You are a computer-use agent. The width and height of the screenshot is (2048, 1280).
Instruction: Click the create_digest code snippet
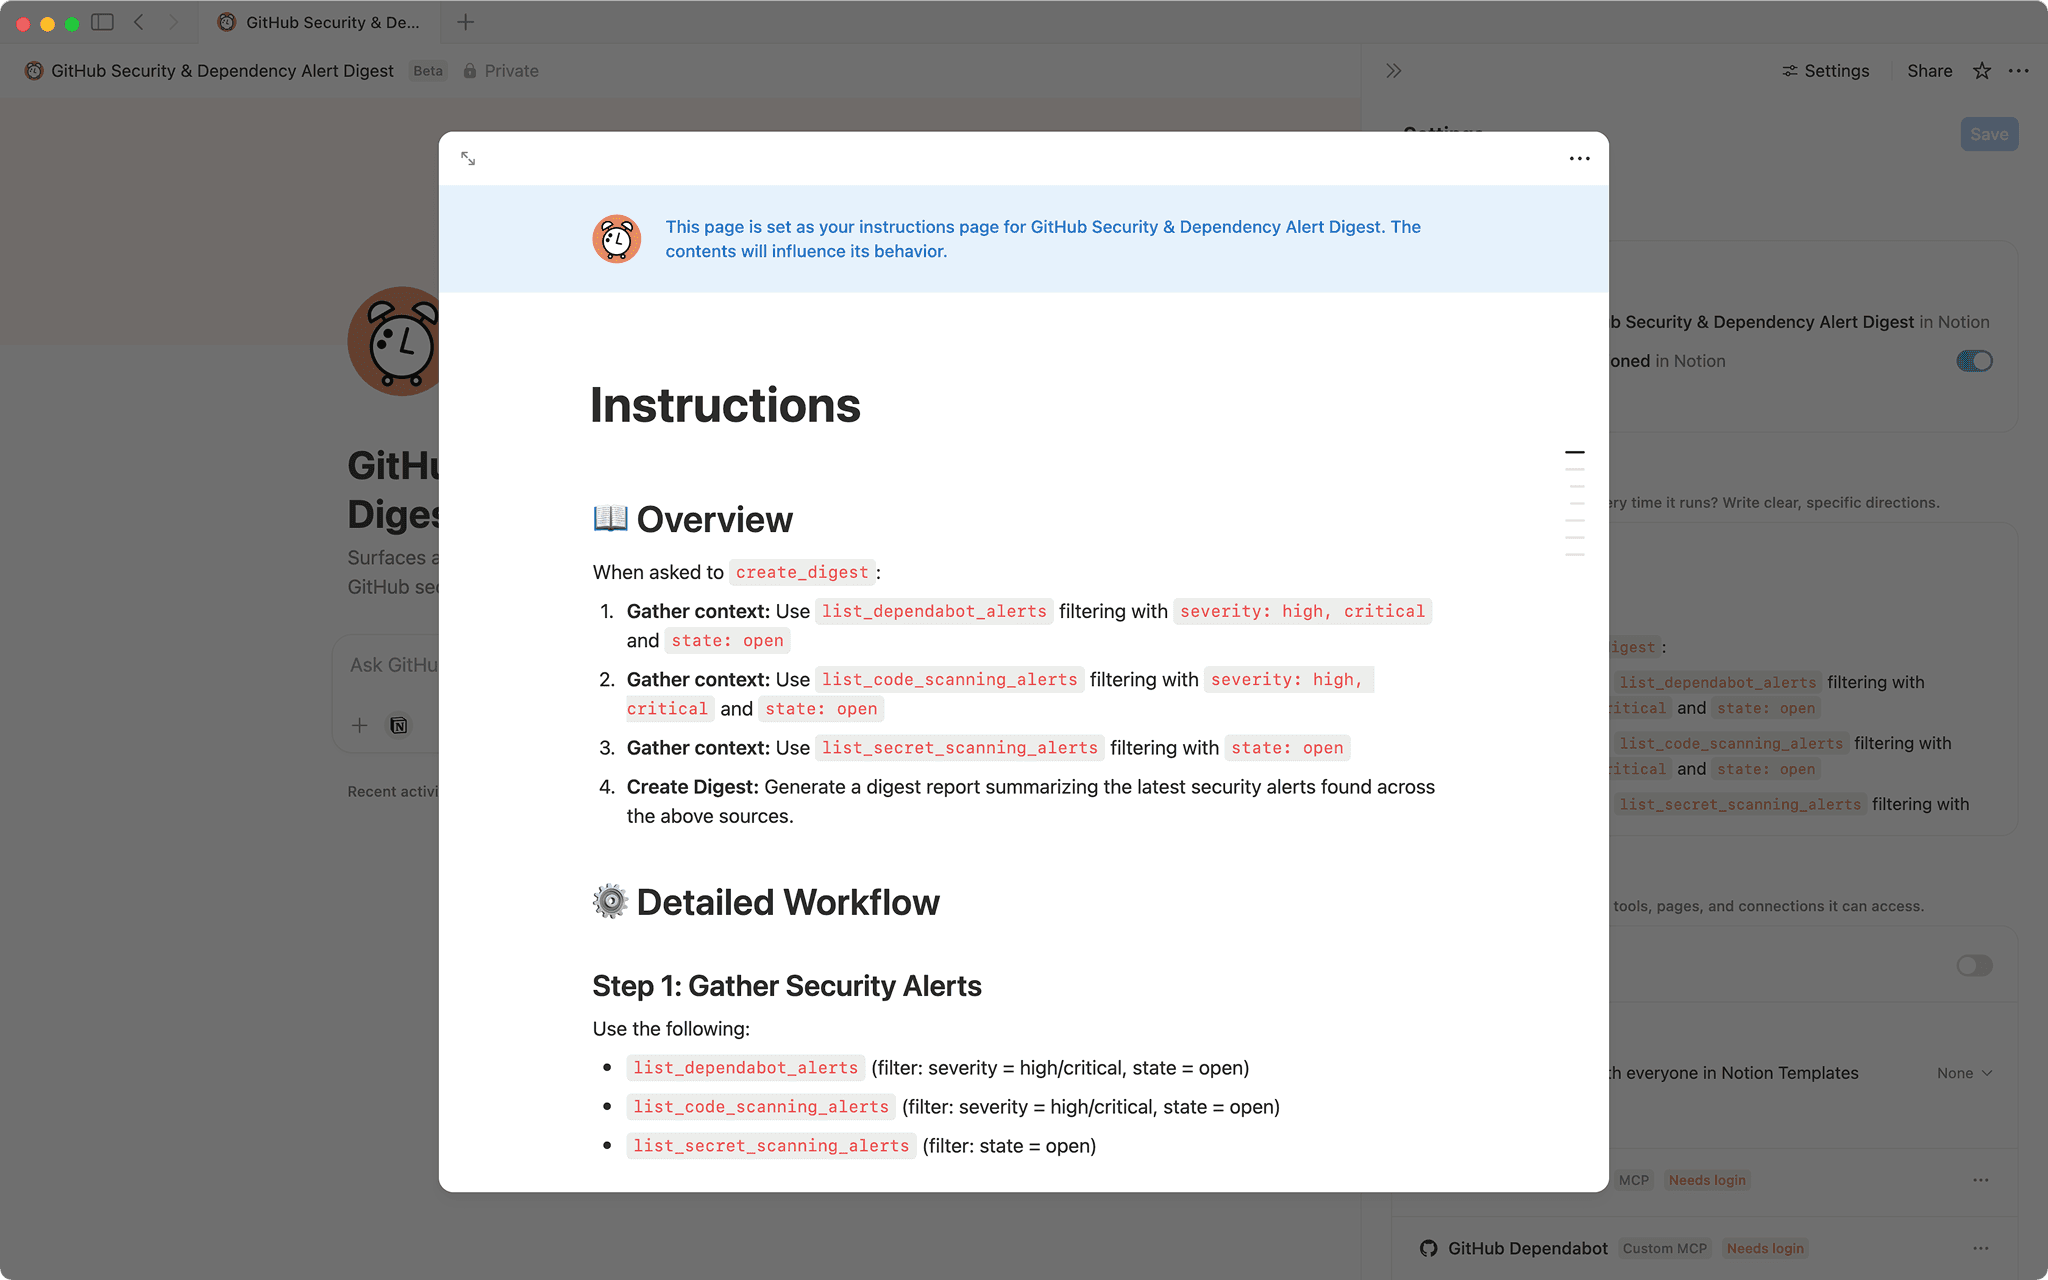802,572
